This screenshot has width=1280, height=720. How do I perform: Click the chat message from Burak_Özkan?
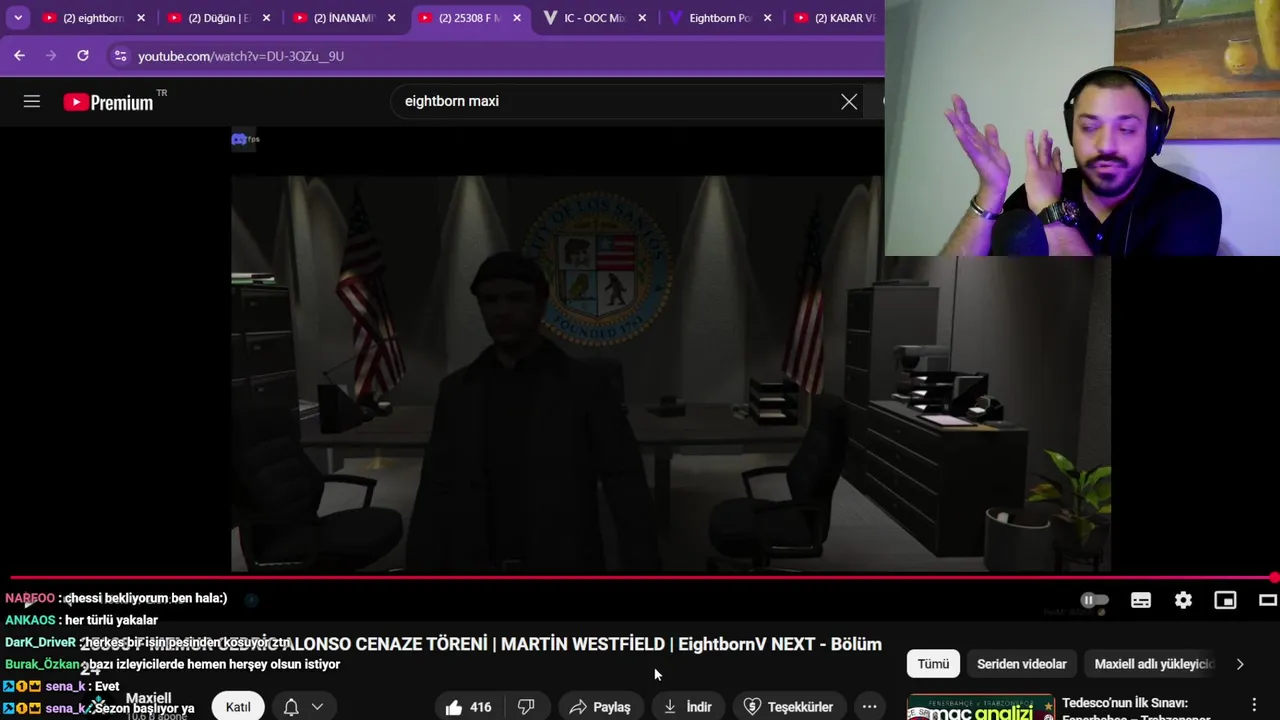172,664
